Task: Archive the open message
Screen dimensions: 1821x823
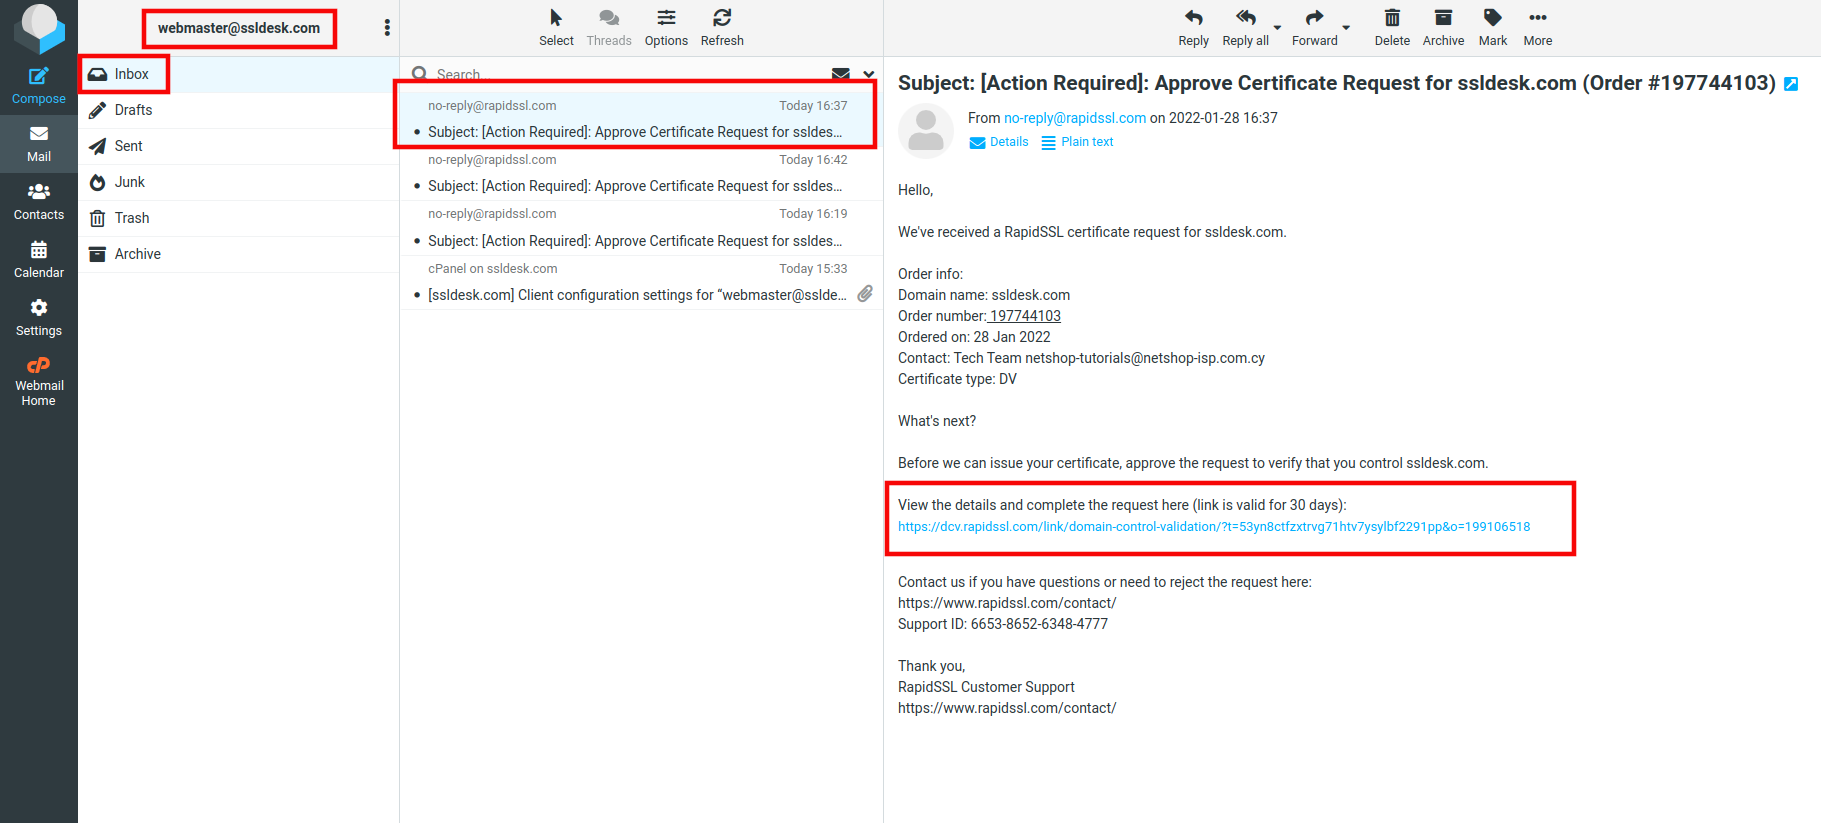Action: [x=1443, y=28]
